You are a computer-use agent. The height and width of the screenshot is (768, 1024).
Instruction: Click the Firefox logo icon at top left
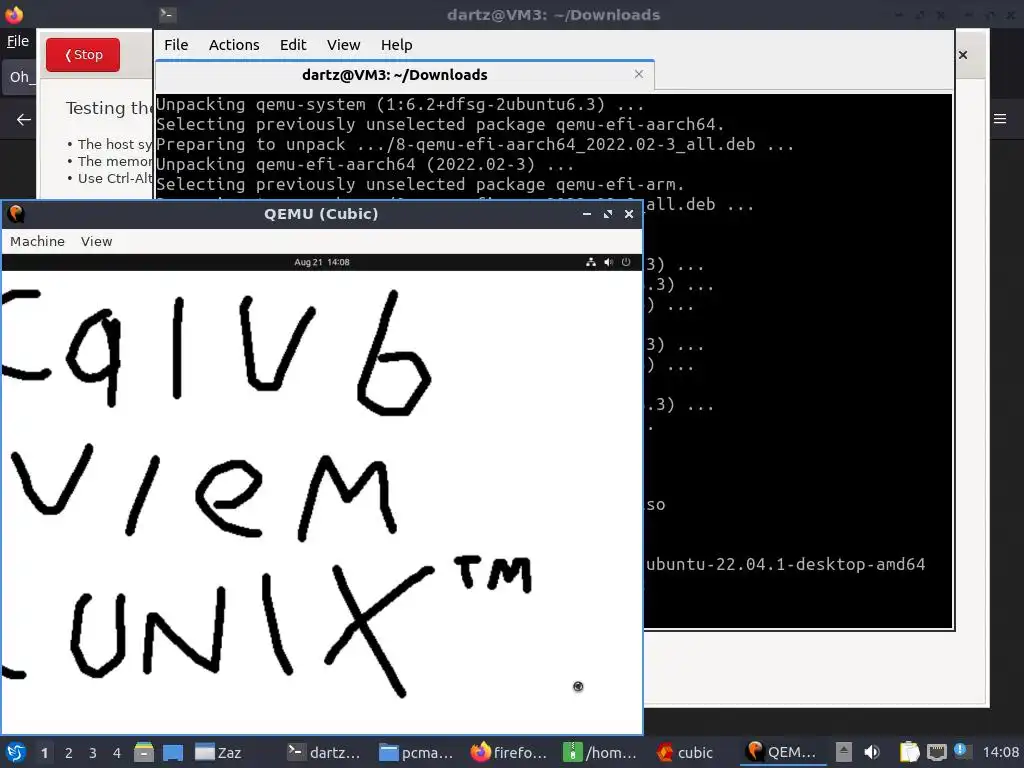14,14
